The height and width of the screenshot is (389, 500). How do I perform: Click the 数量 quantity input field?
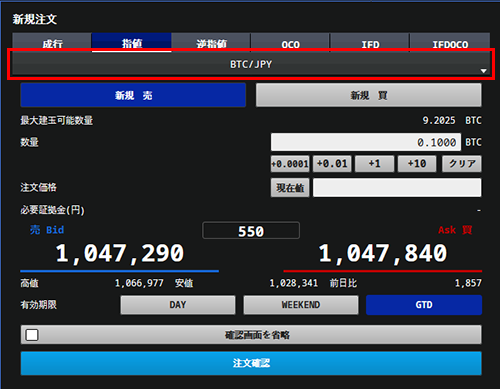[x=366, y=142]
